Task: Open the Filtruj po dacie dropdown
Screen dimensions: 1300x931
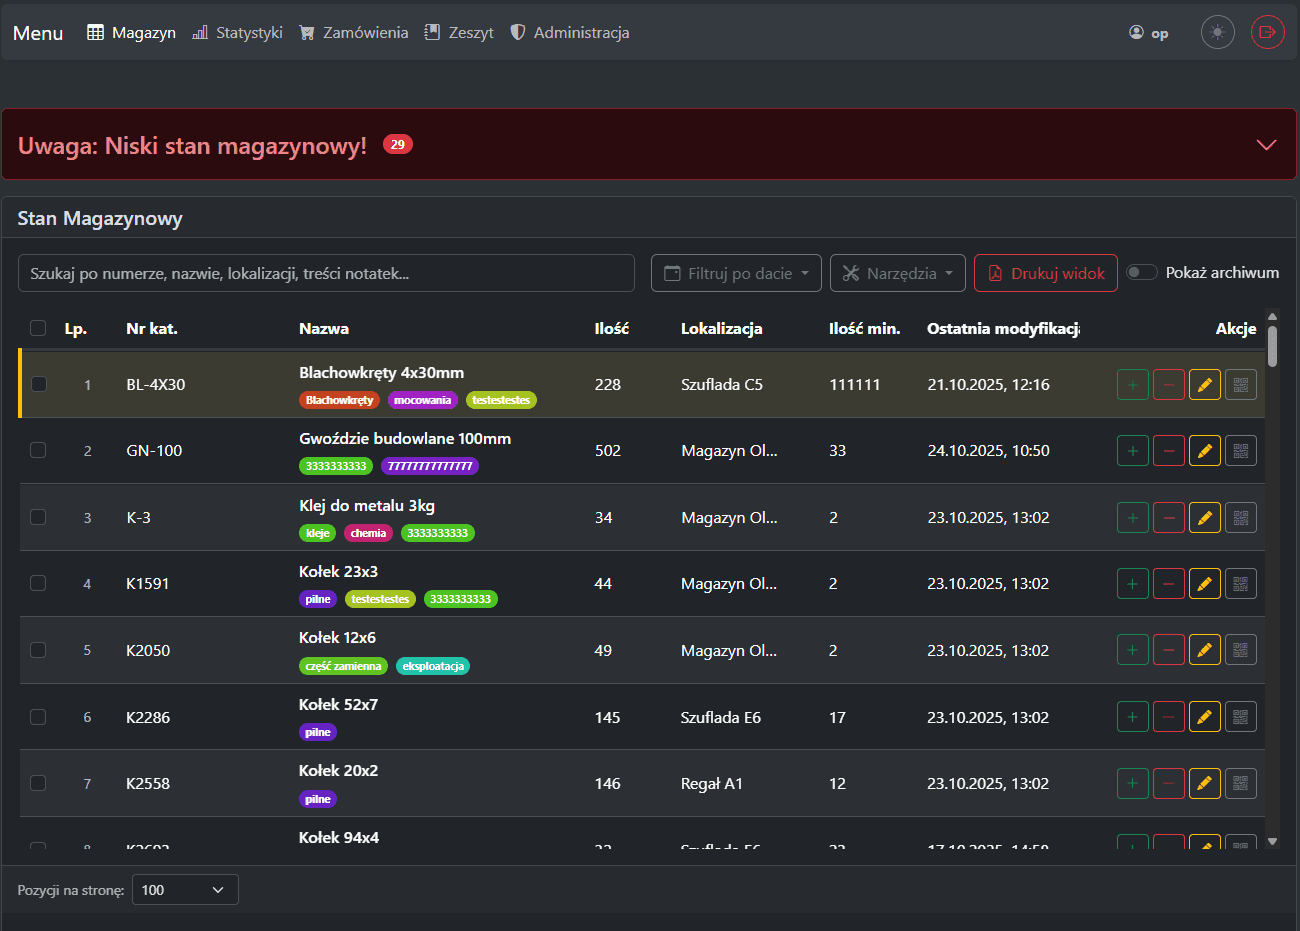Action: pyautogui.click(x=736, y=273)
